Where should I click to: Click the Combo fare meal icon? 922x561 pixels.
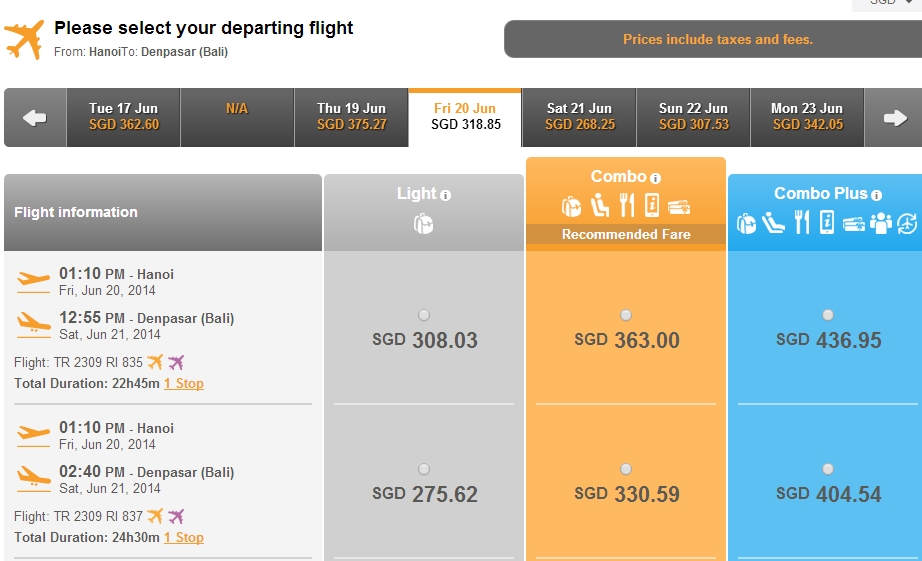pos(627,206)
